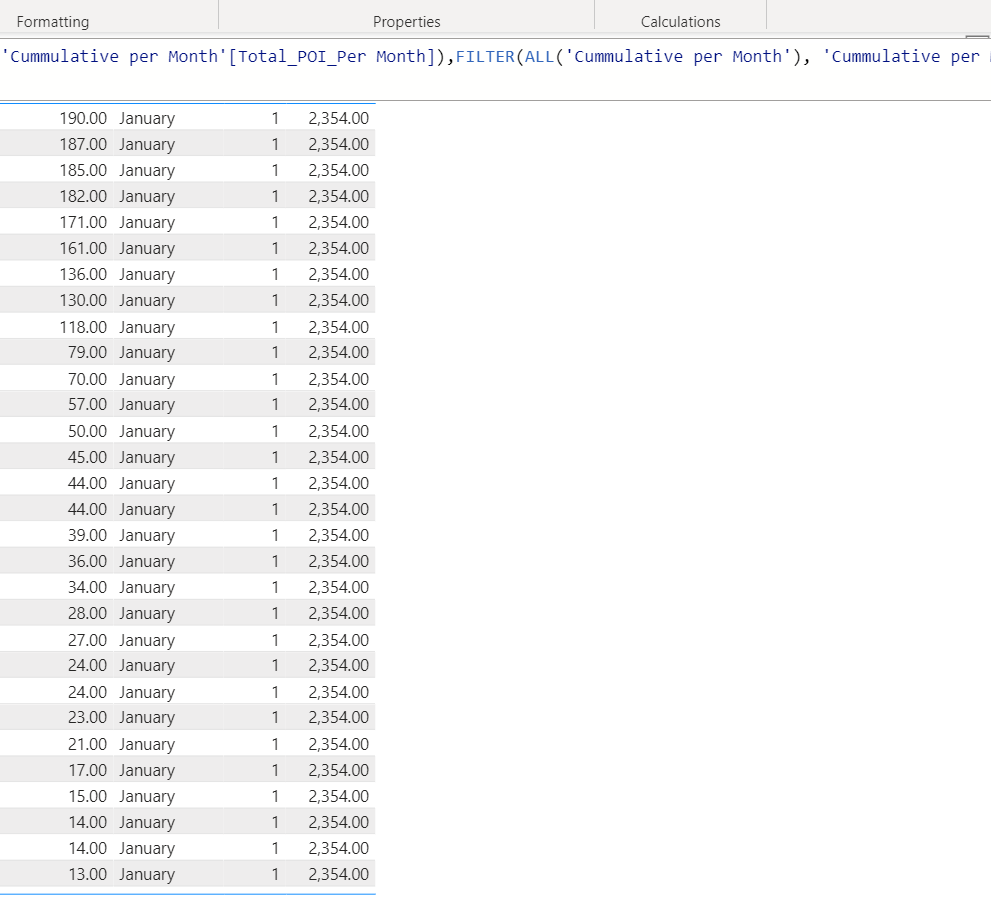
Task: Select the 27.00 cell
Action: point(87,640)
